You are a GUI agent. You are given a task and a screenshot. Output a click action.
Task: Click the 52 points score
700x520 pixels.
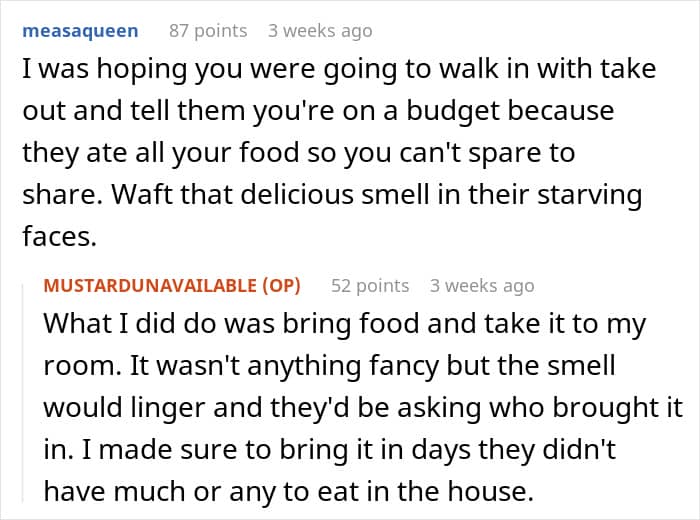point(370,286)
